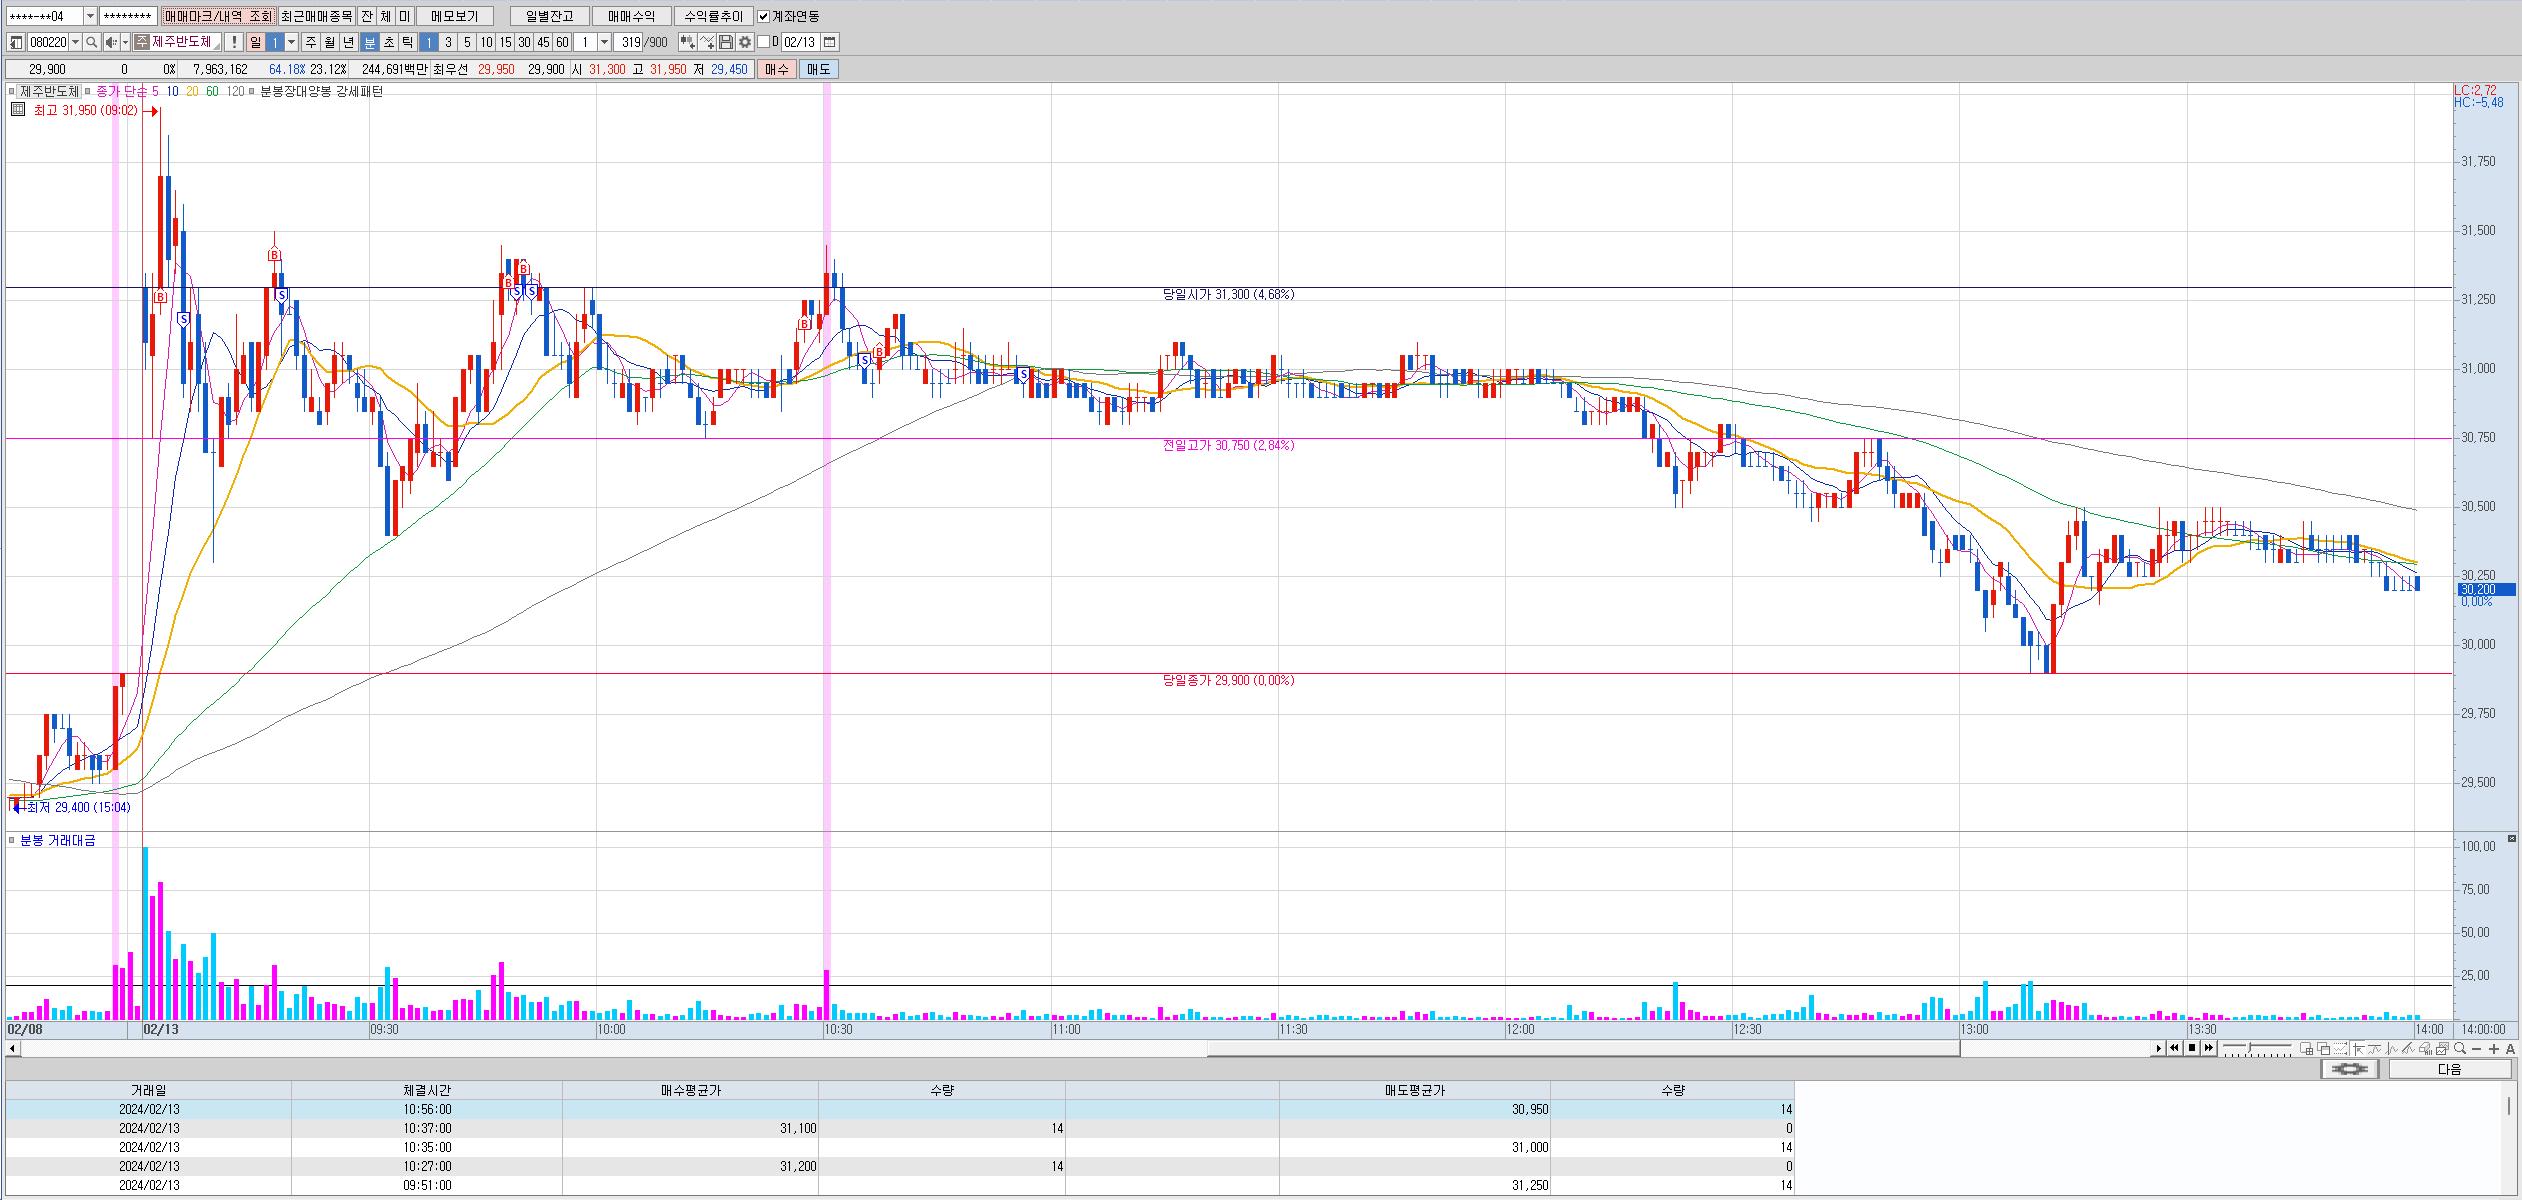Click the save chart floppy icon

pyautogui.click(x=727, y=42)
